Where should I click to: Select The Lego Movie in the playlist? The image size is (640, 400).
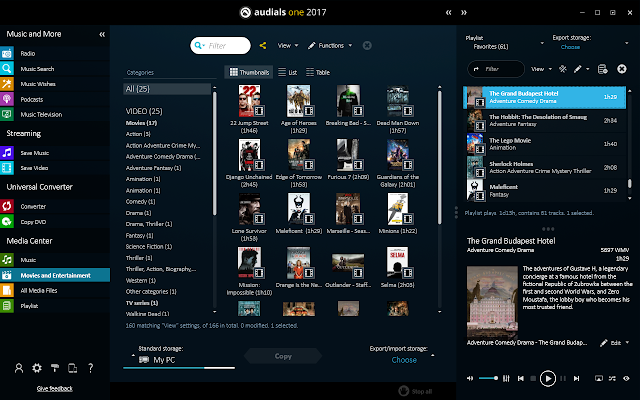[546, 144]
